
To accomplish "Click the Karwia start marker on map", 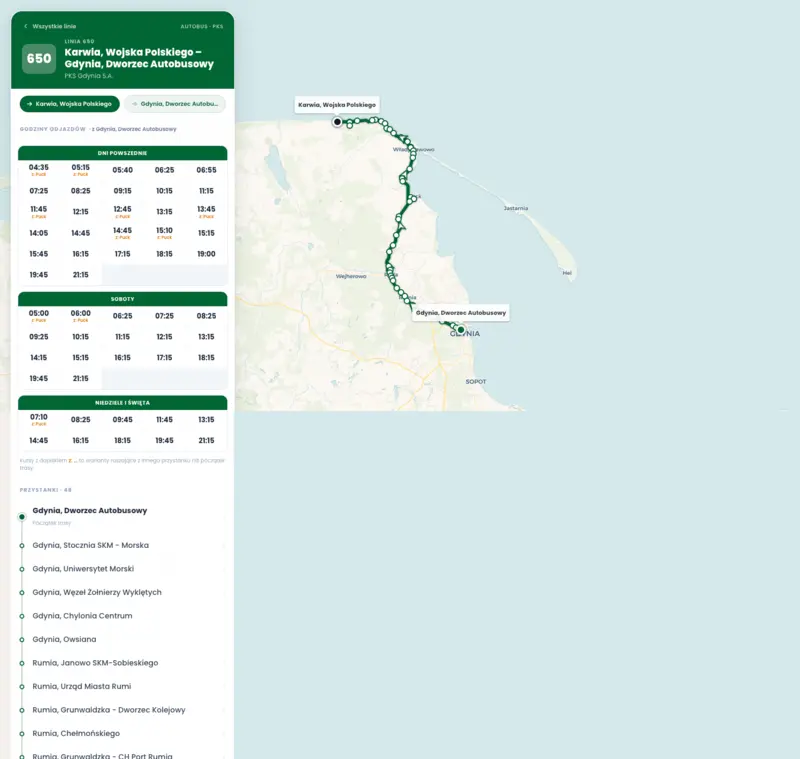I will [337, 122].
